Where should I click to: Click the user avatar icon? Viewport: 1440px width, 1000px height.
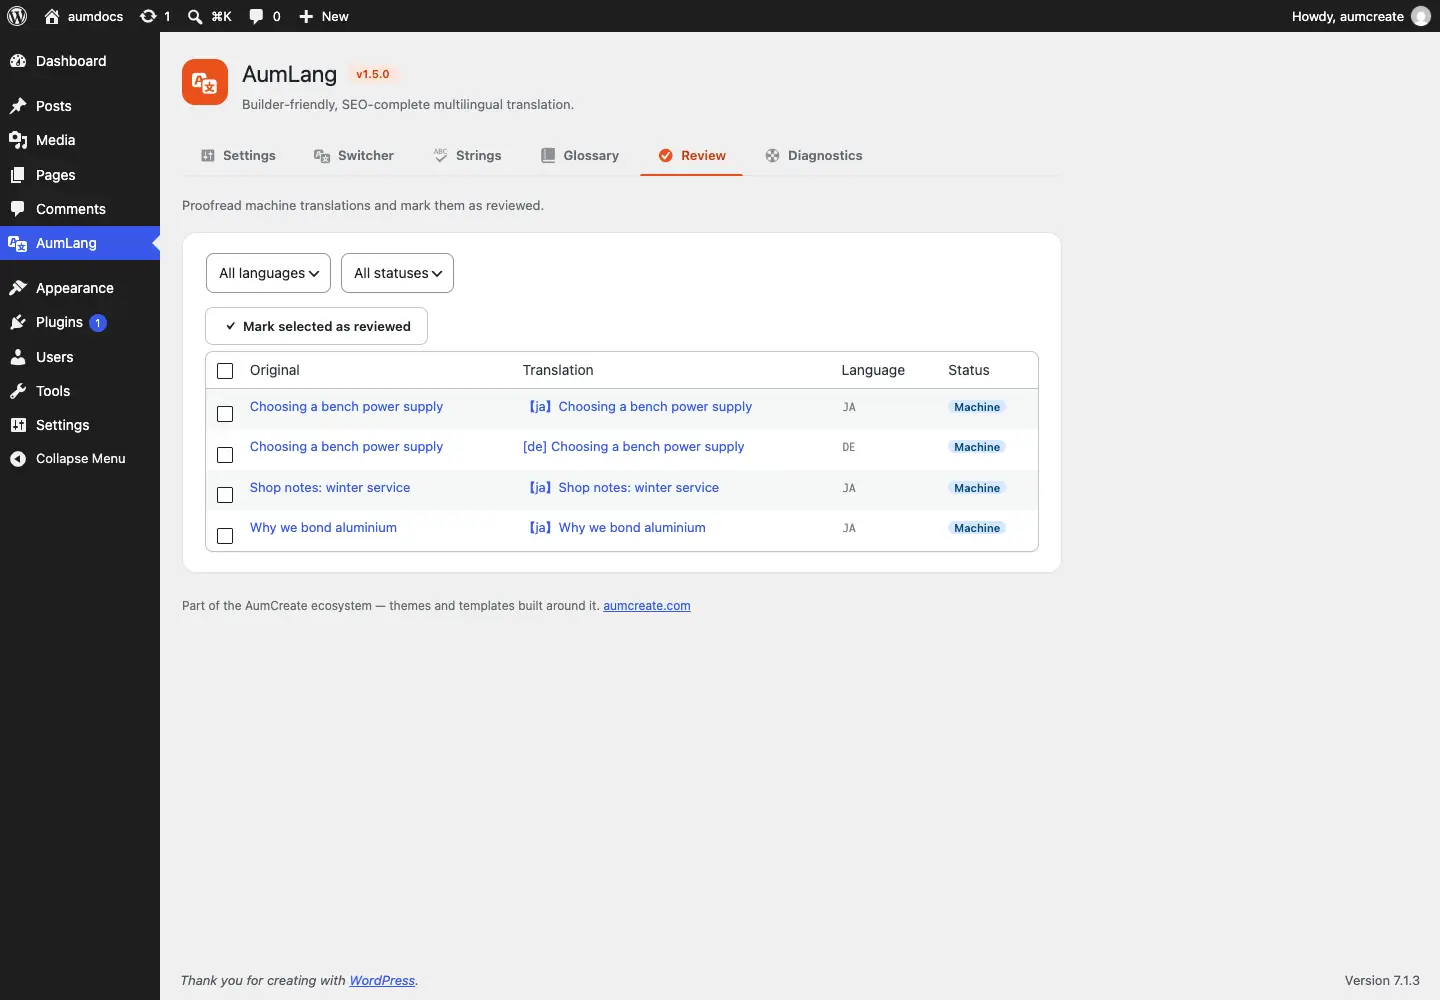click(1421, 16)
